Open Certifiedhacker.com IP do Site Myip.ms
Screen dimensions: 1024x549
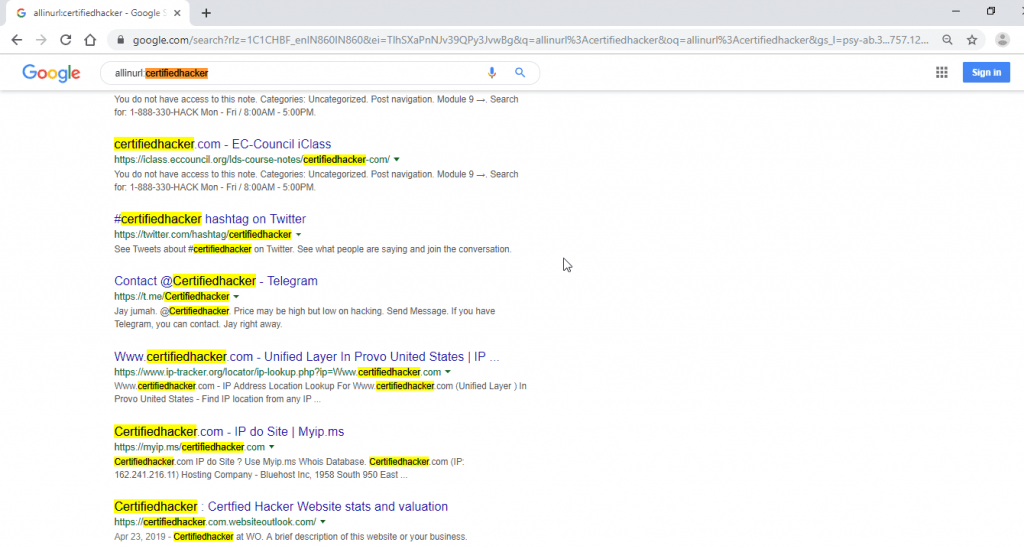(229, 431)
